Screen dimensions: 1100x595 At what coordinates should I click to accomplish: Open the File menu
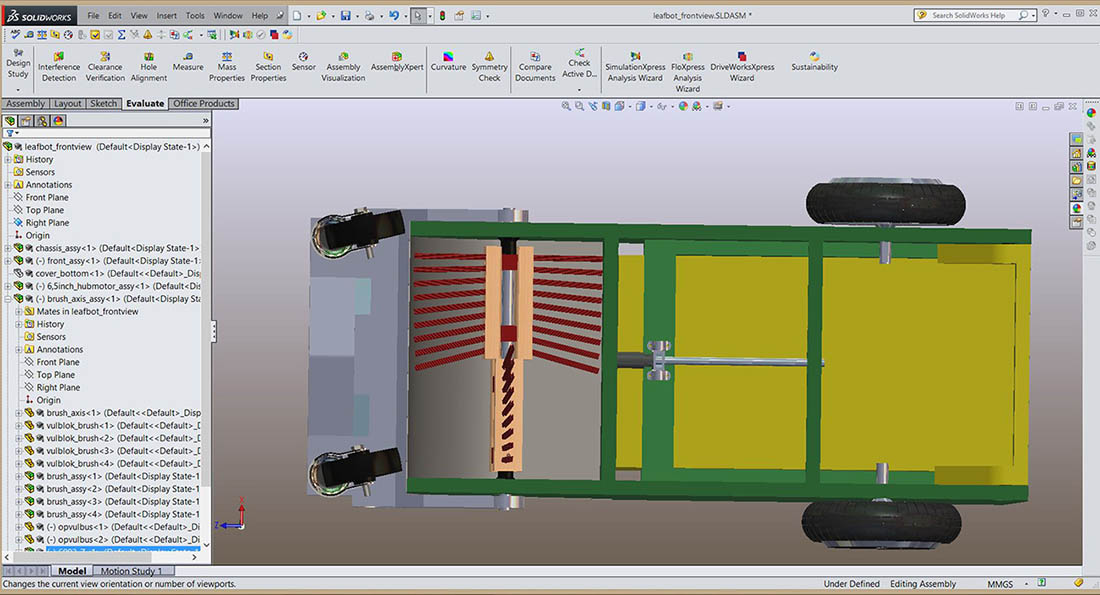(93, 15)
